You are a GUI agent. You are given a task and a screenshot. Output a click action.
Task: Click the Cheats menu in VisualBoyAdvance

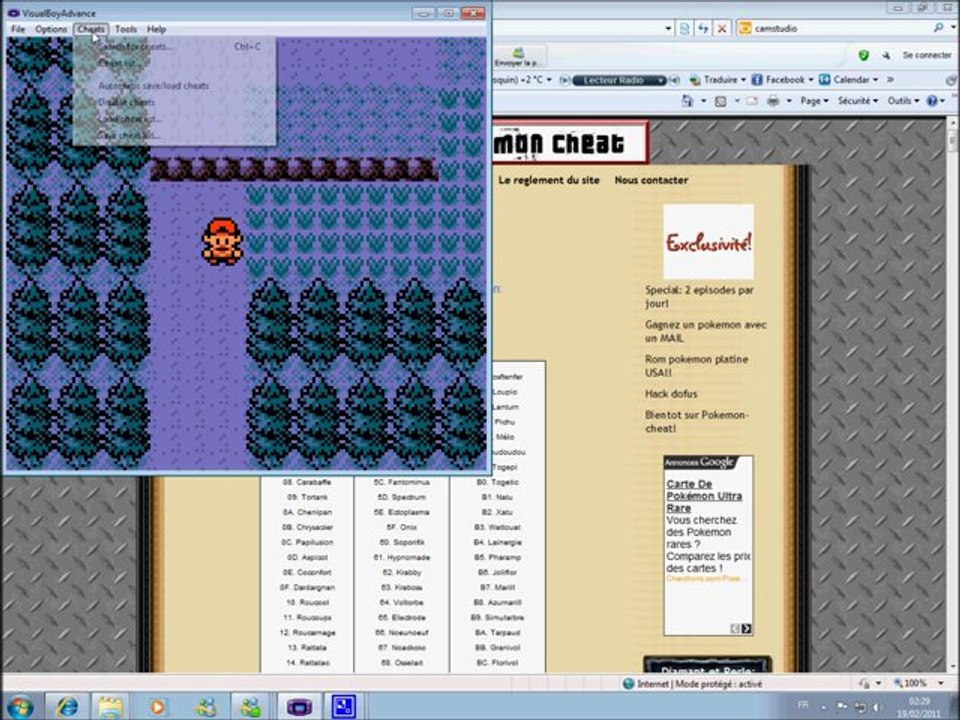pyautogui.click(x=91, y=29)
